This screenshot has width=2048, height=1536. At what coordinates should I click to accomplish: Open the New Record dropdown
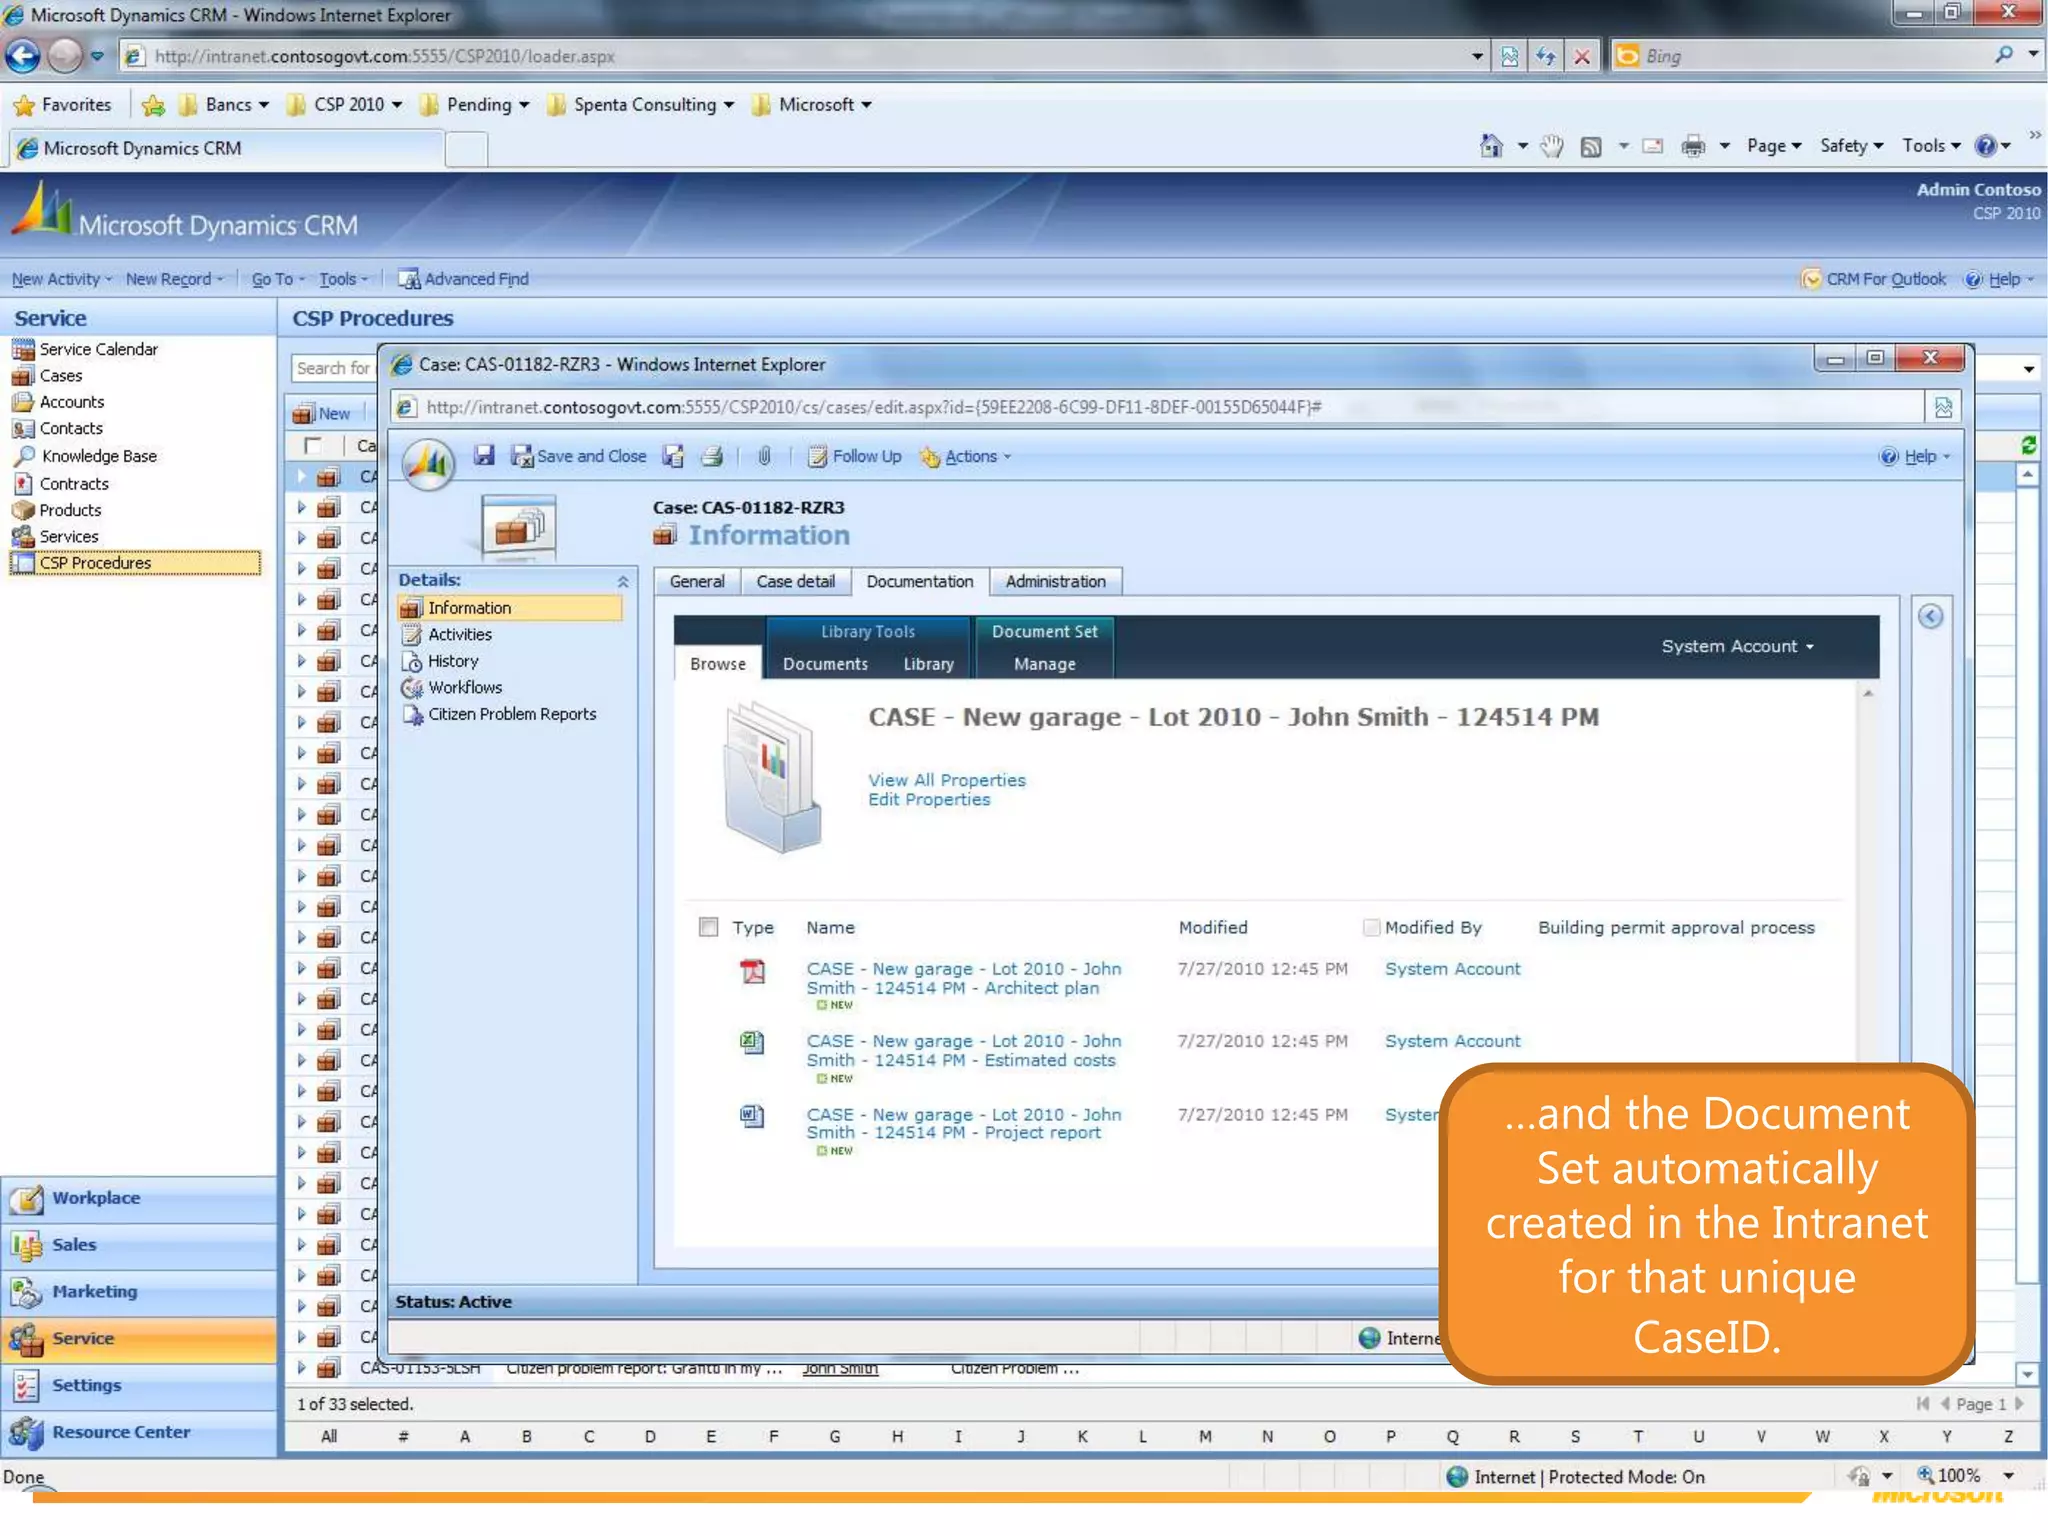[175, 279]
